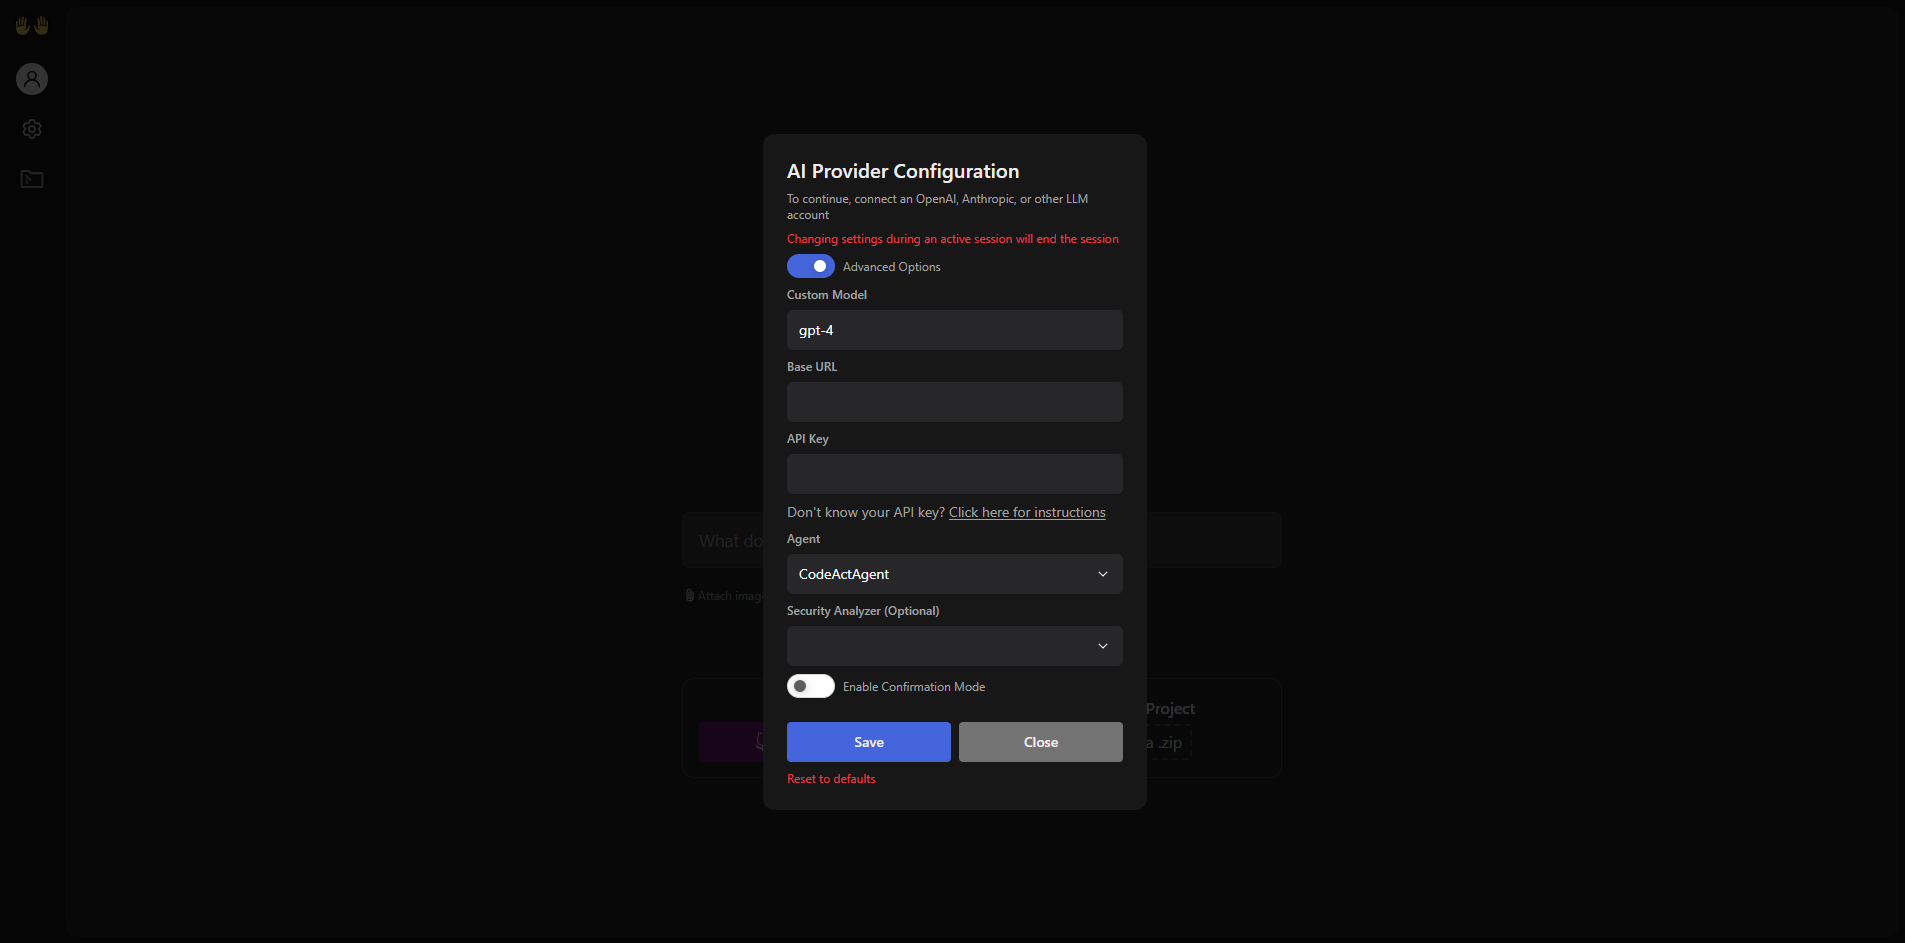
Task: Open the Agent dropdown showing CodeActAgent
Action: click(x=955, y=574)
